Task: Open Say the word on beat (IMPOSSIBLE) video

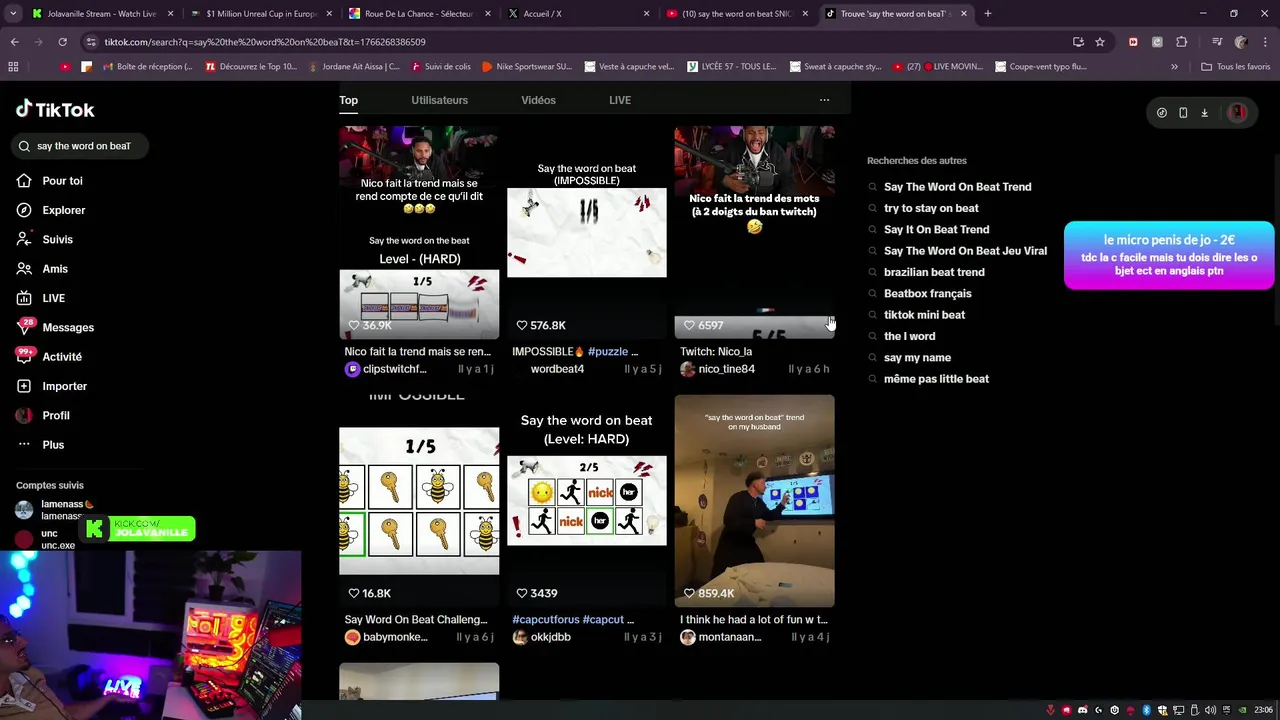Action: [x=587, y=232]
